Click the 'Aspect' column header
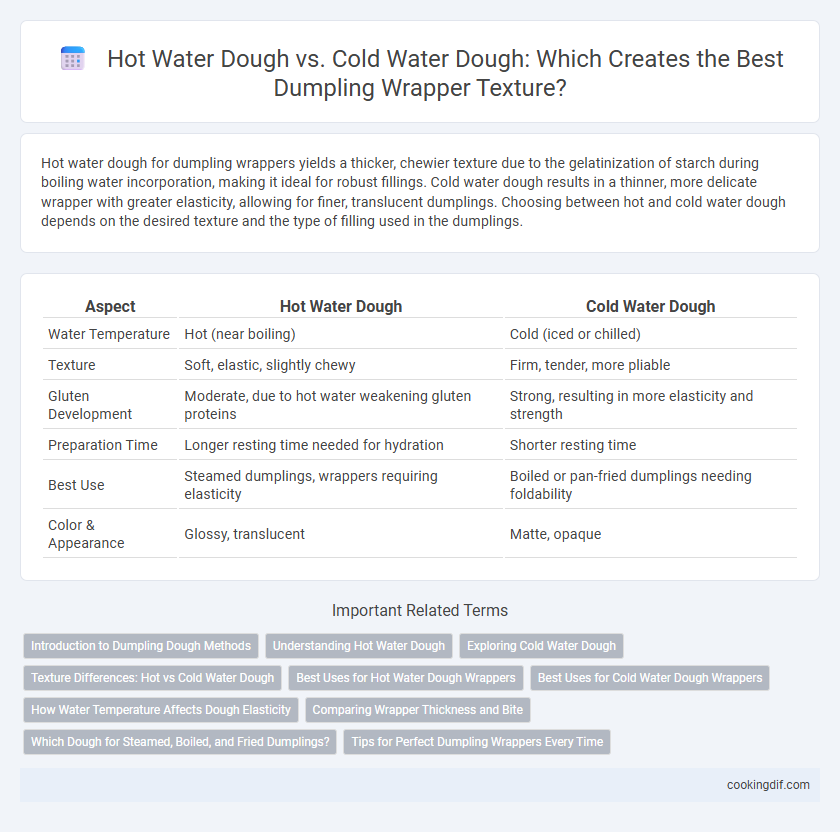Screen dimensions: 840x832 (x=110, y=306)
